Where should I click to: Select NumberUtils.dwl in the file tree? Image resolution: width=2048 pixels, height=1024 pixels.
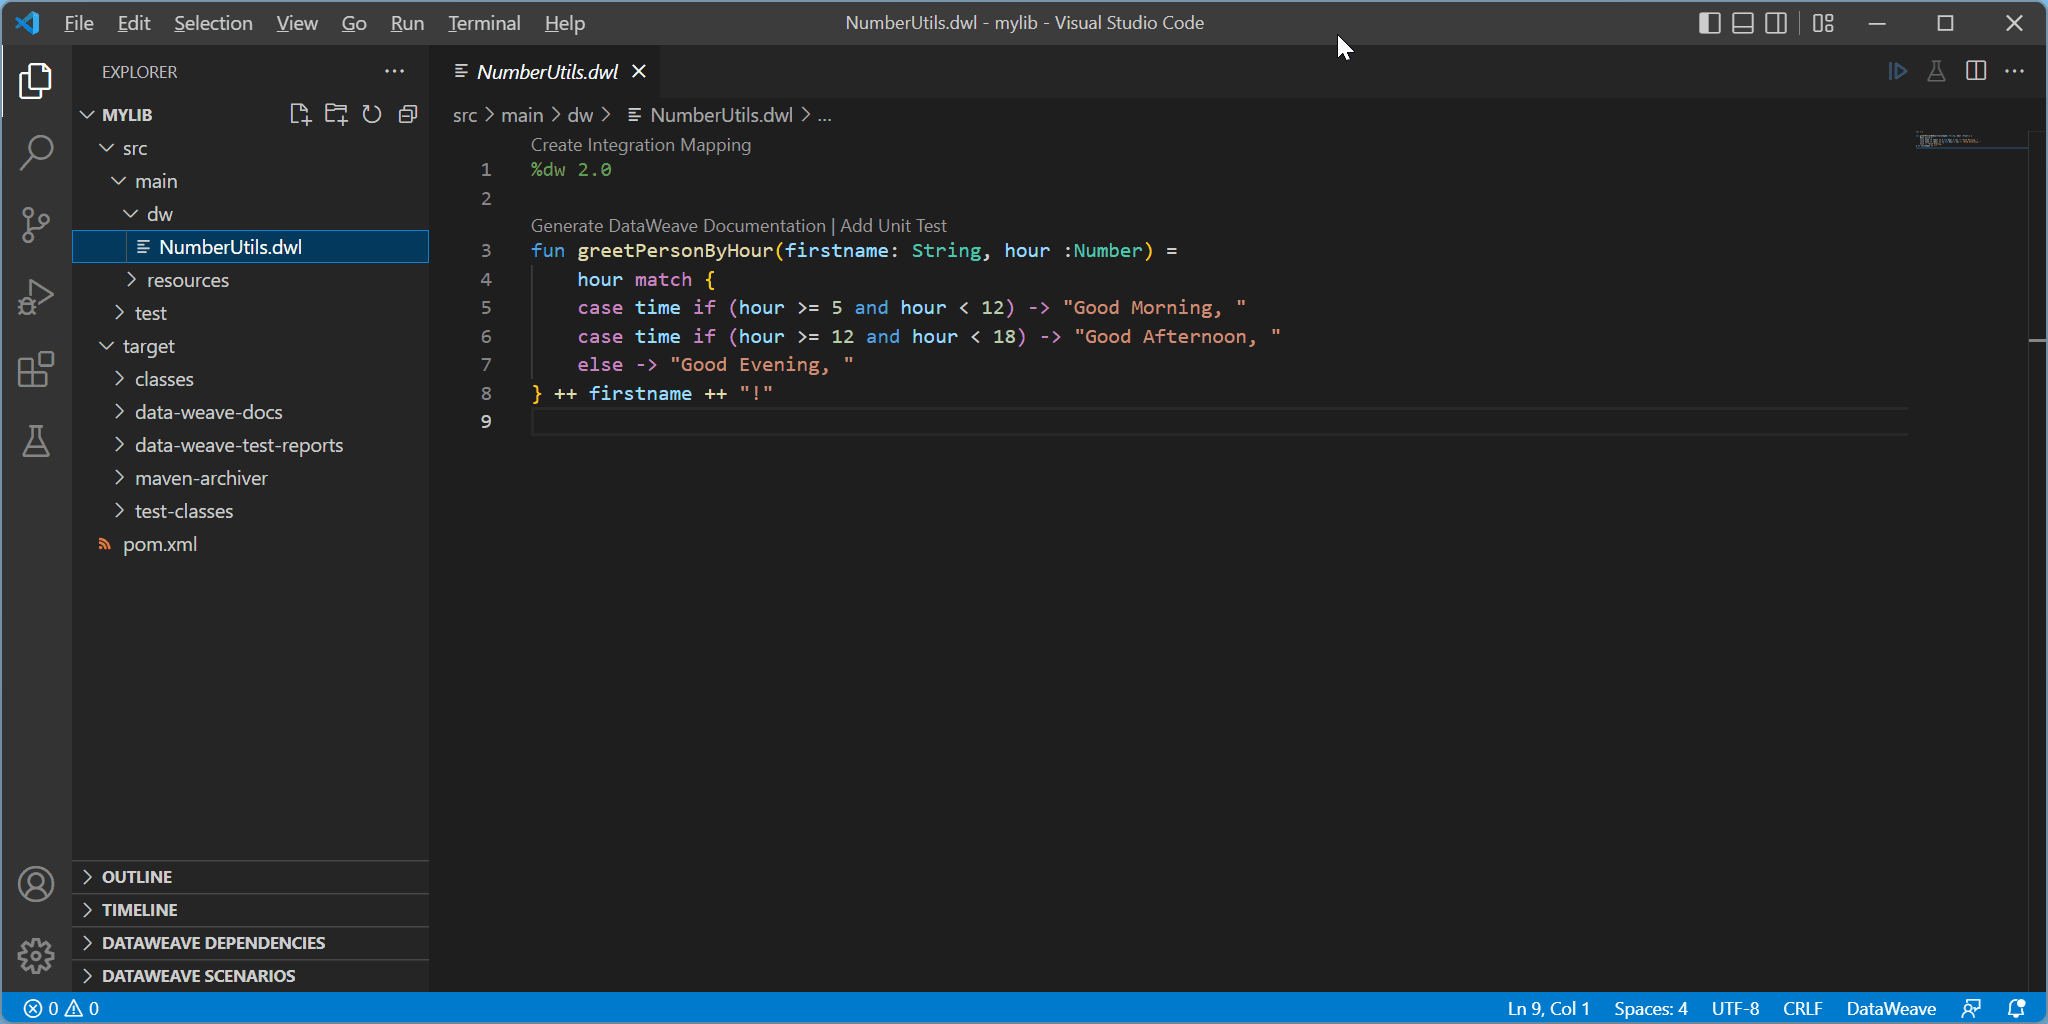[x=250, y=247]
